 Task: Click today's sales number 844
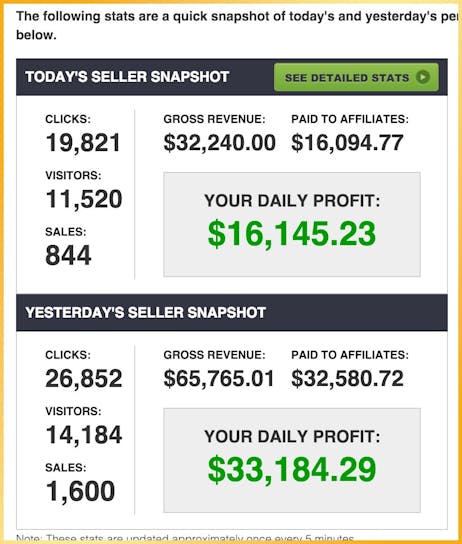click(x=68, y=255)
